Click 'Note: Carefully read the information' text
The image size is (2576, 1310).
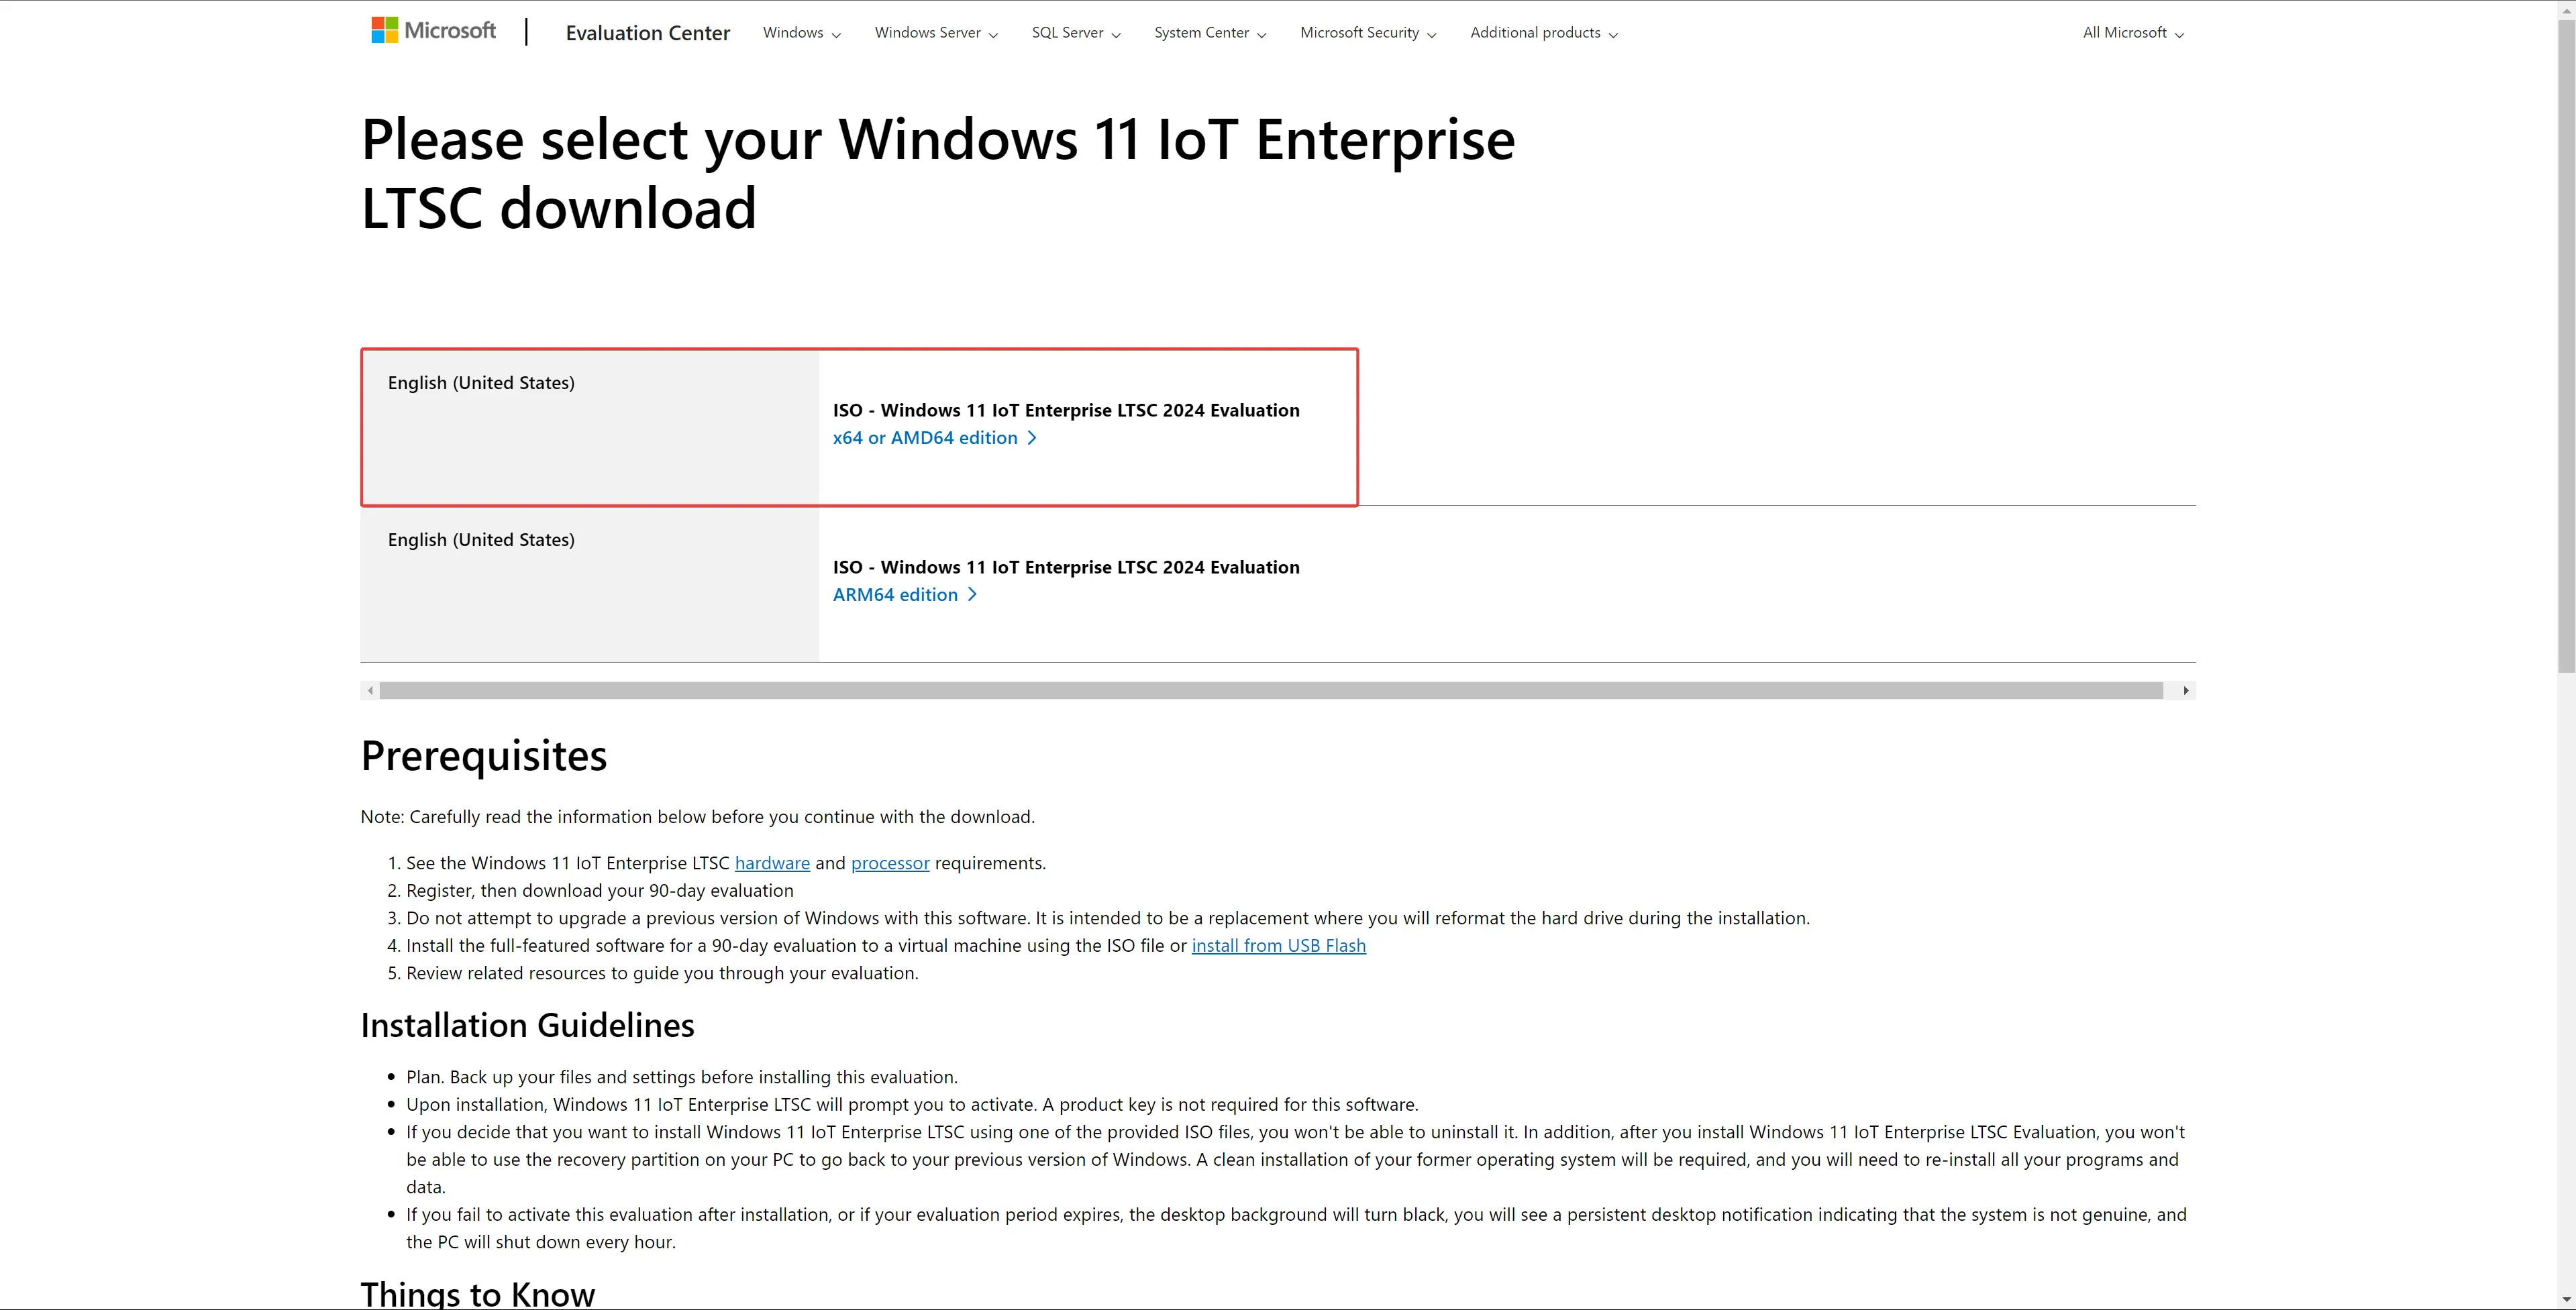point(697,817)
